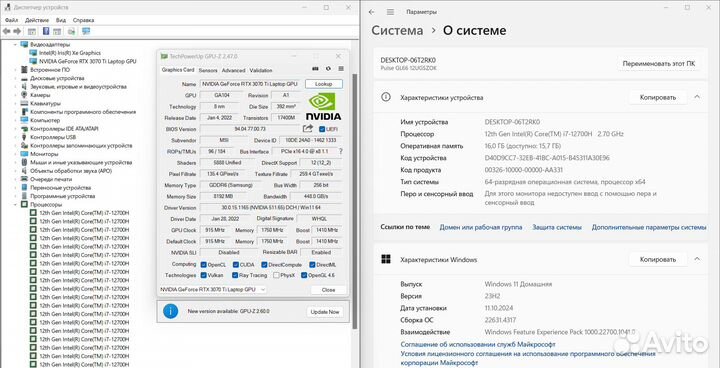Image resolution: width=720 pixels, height=368 pixels.
Task: Click the GPU-Z refresh icon
Action: (x=328, y=69)
